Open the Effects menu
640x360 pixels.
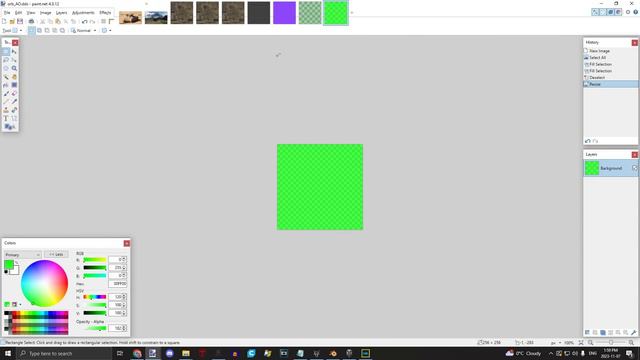tap(105, 13)
